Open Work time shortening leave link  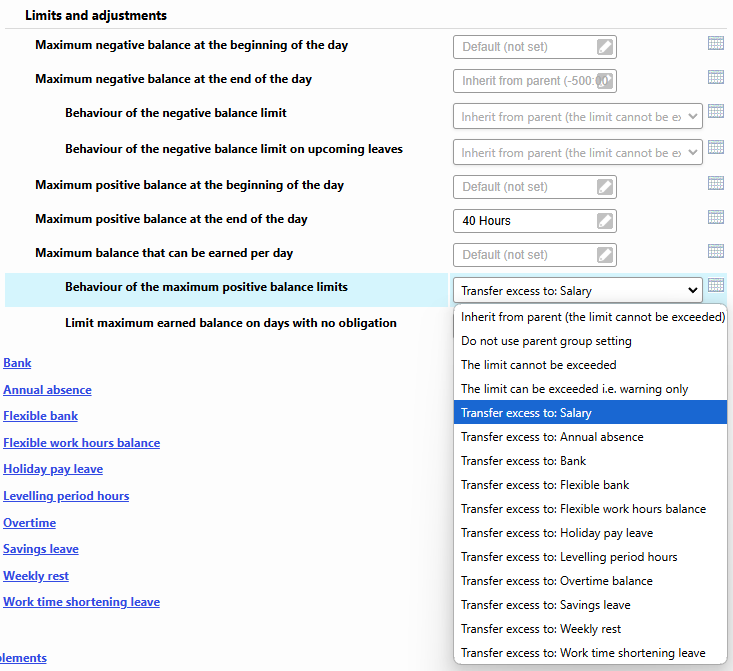(81, 602)
